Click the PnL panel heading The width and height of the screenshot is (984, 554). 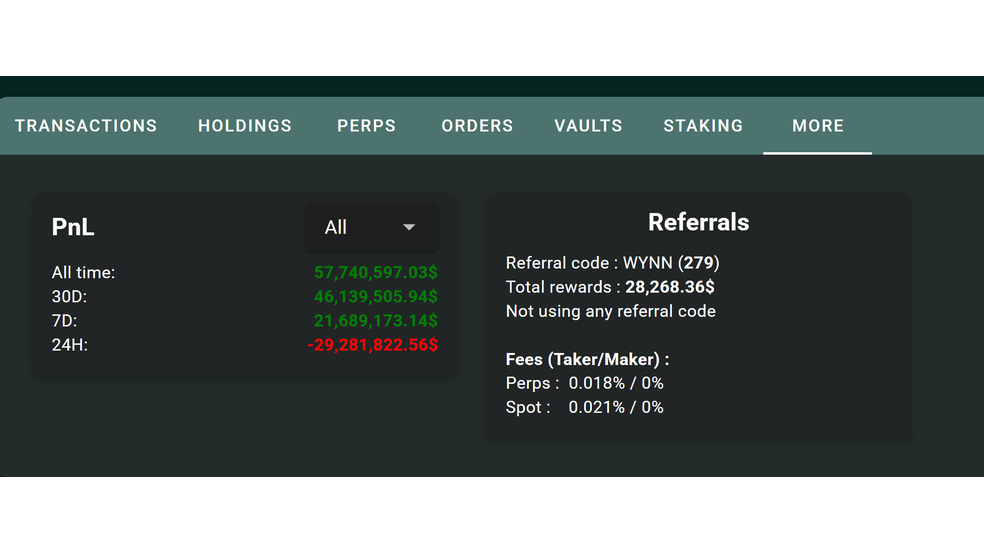coord(73,227)
